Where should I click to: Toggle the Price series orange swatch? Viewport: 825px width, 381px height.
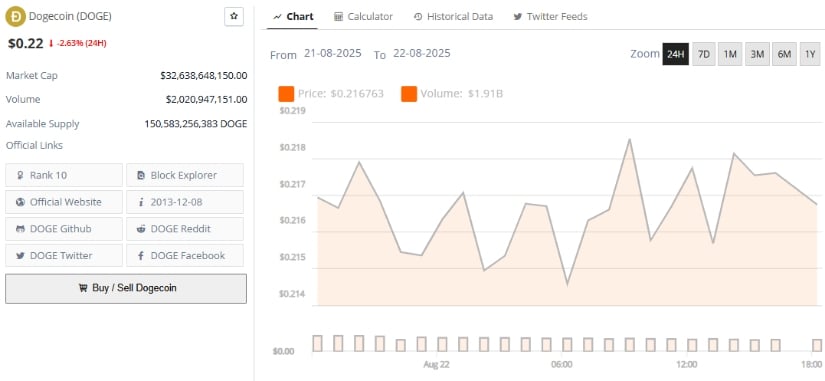(x=286, y=94)
